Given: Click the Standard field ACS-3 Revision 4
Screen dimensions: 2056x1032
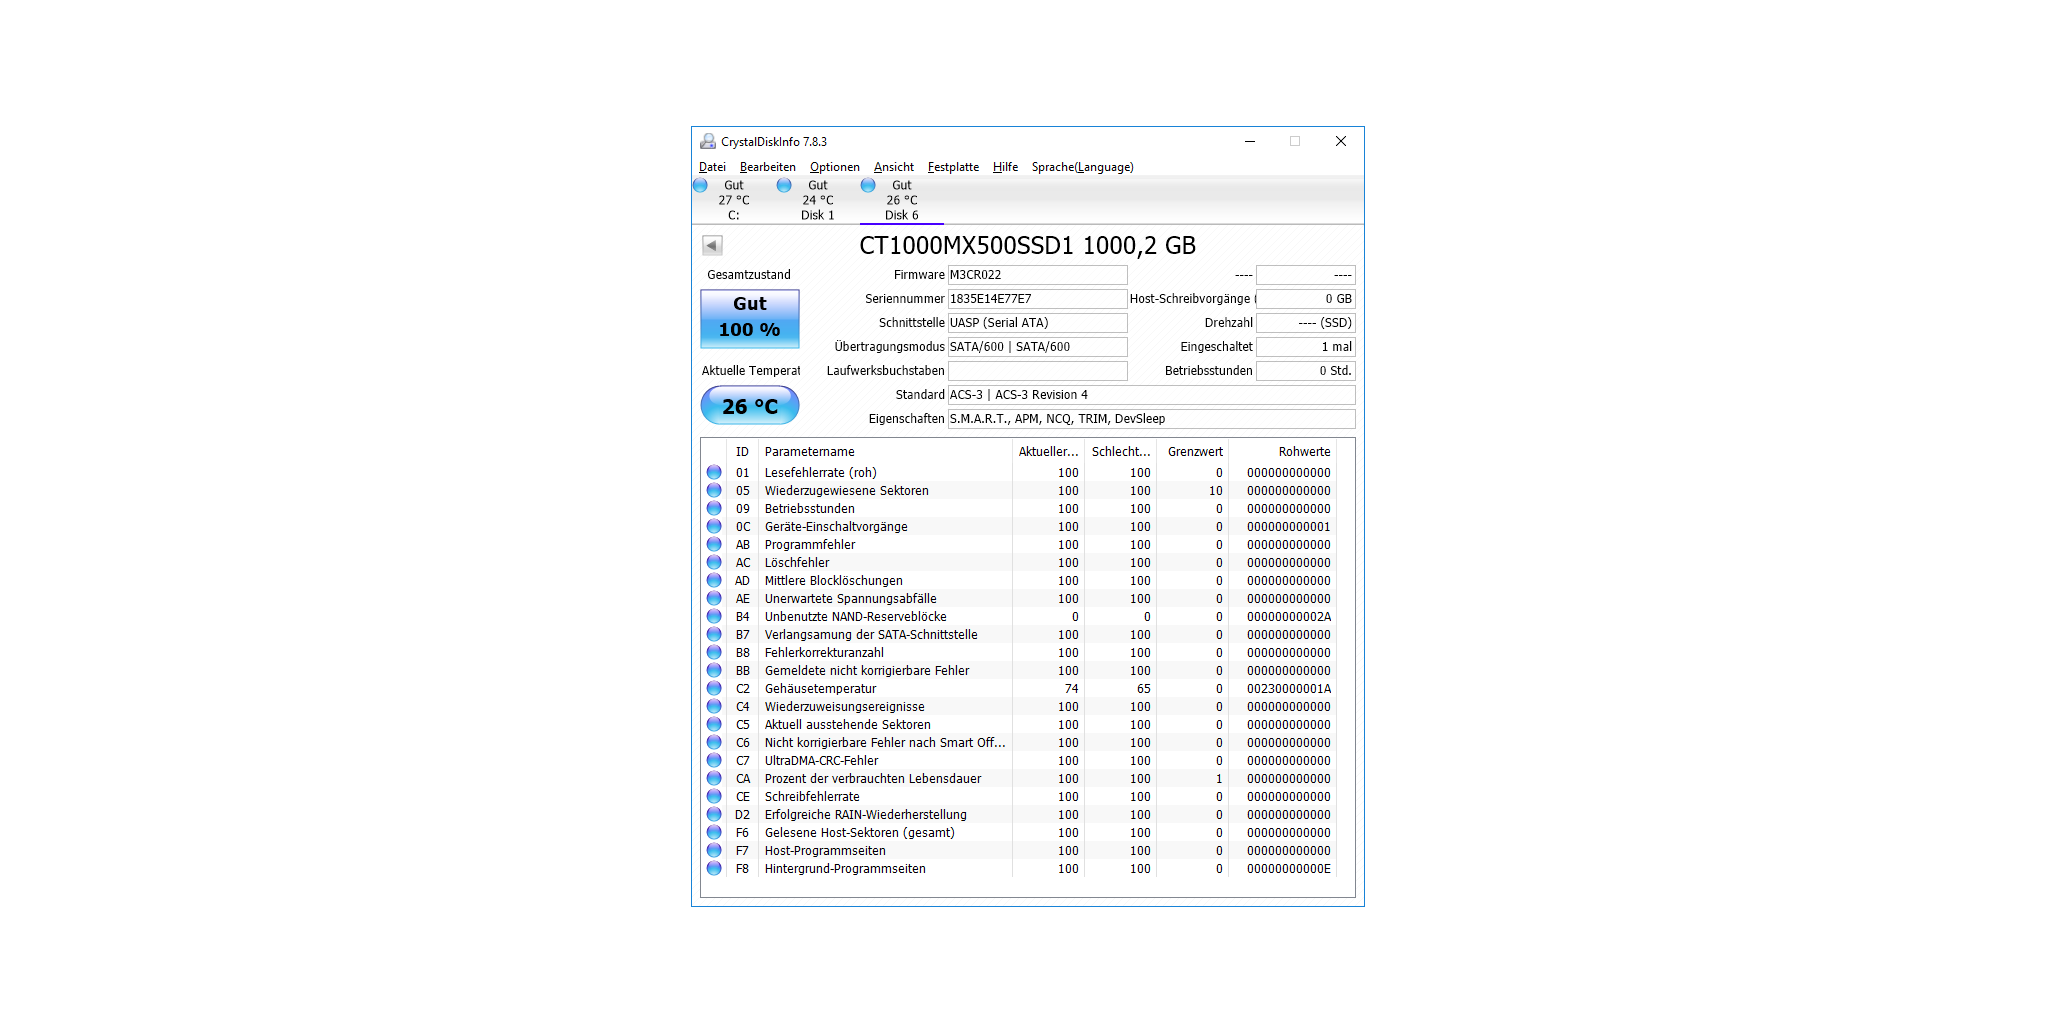Looking at the screenshot, I should [1151, 395].
